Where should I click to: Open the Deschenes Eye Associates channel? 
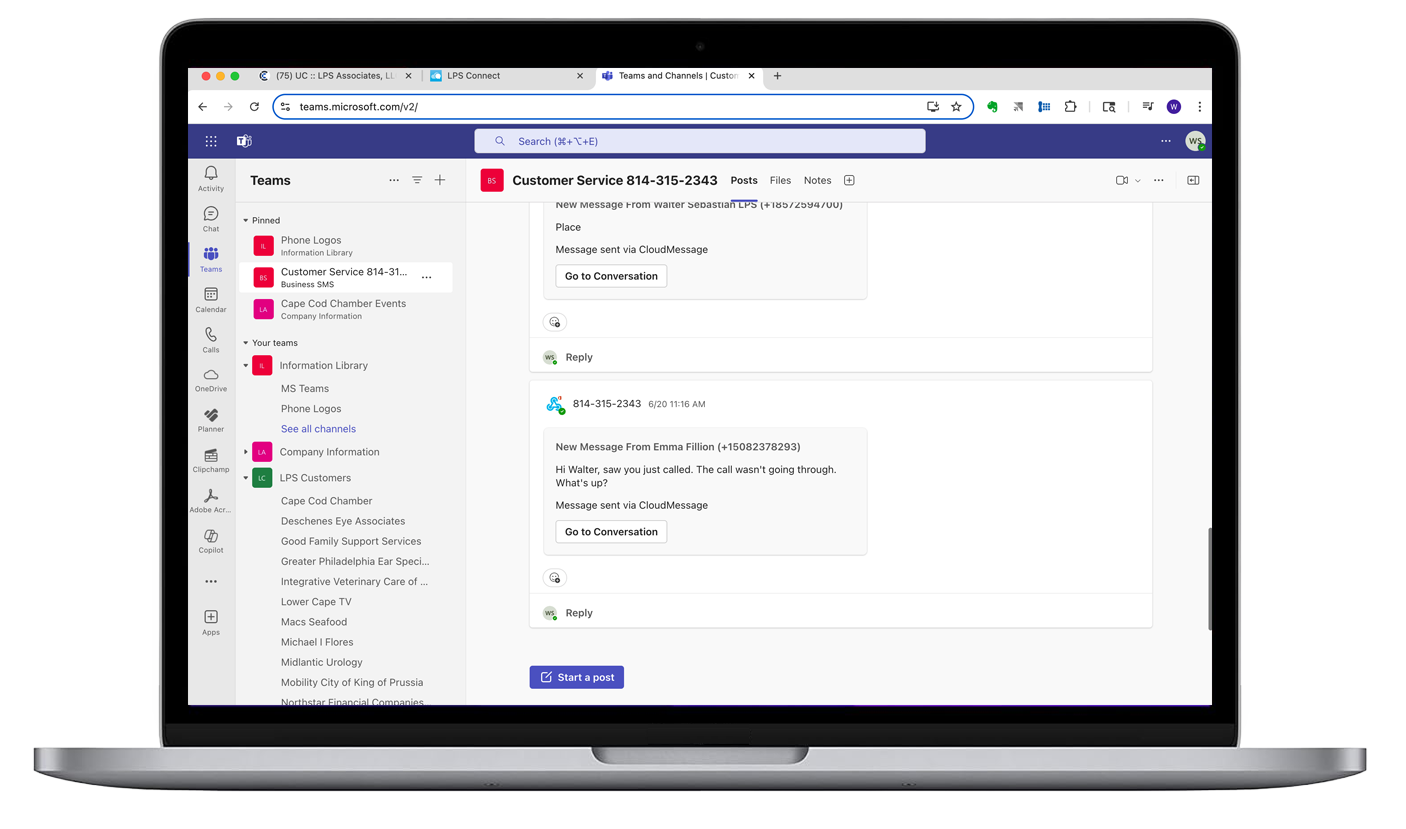tap(343, 521)
